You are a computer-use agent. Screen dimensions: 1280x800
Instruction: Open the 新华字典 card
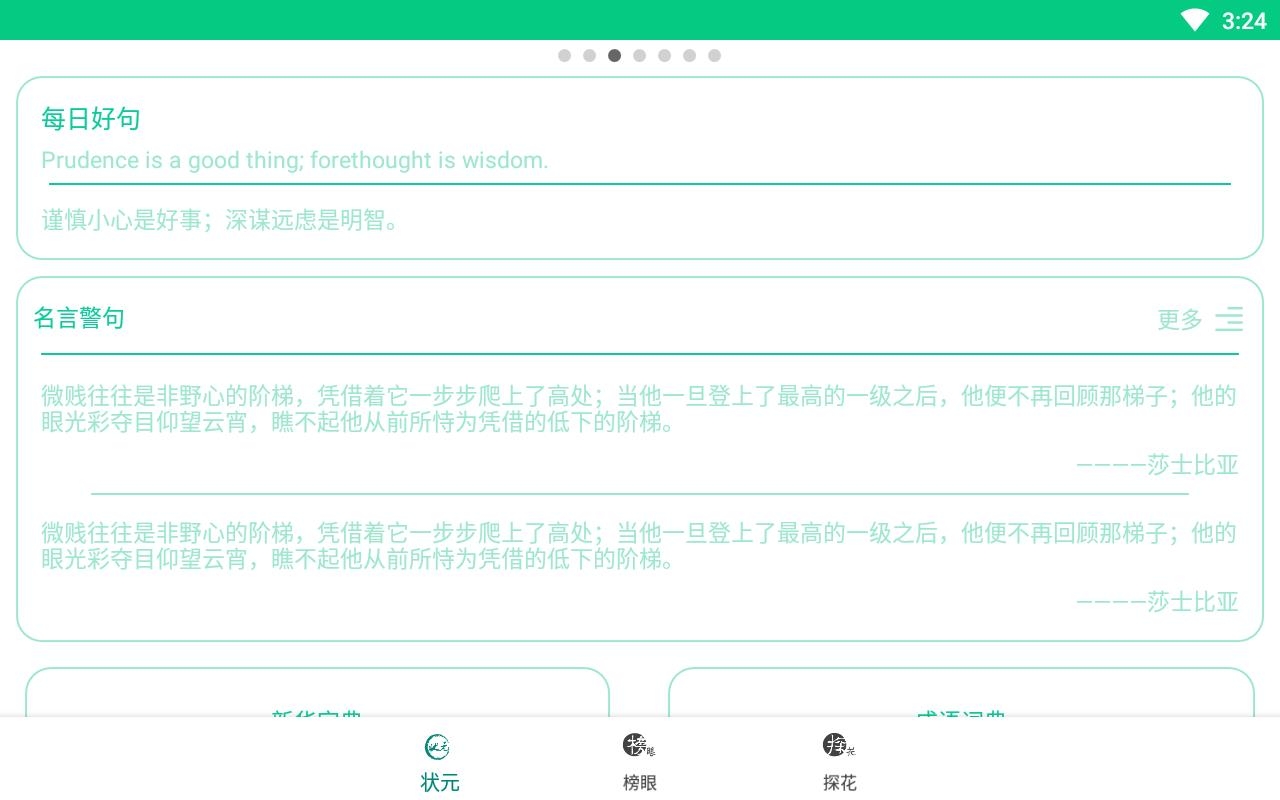(317, 692)
